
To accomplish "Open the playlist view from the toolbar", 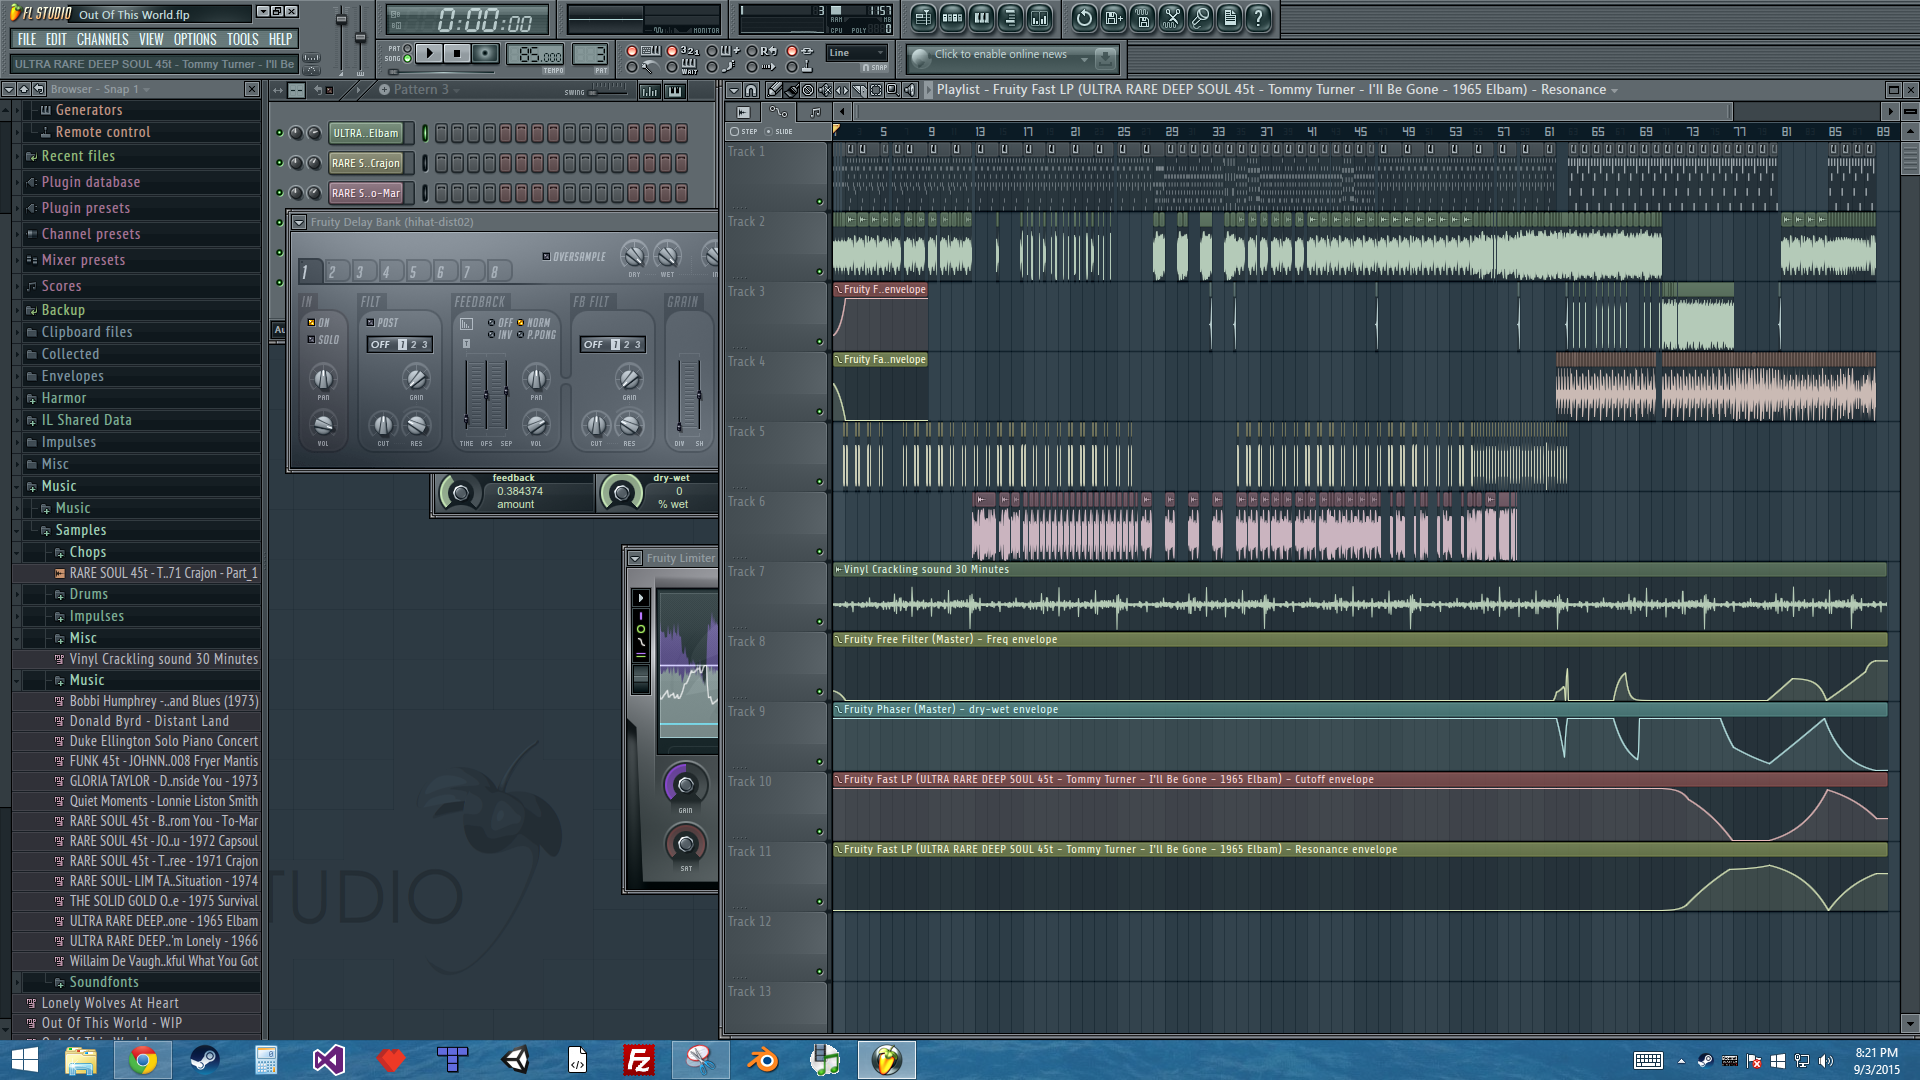I will click(x=923, y=18).
